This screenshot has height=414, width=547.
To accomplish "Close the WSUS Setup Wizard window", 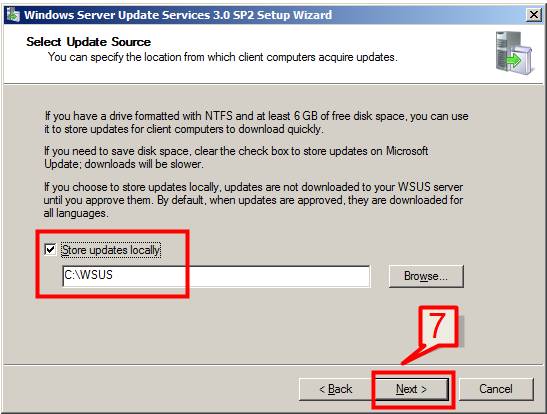I will [x=533, y=15].
